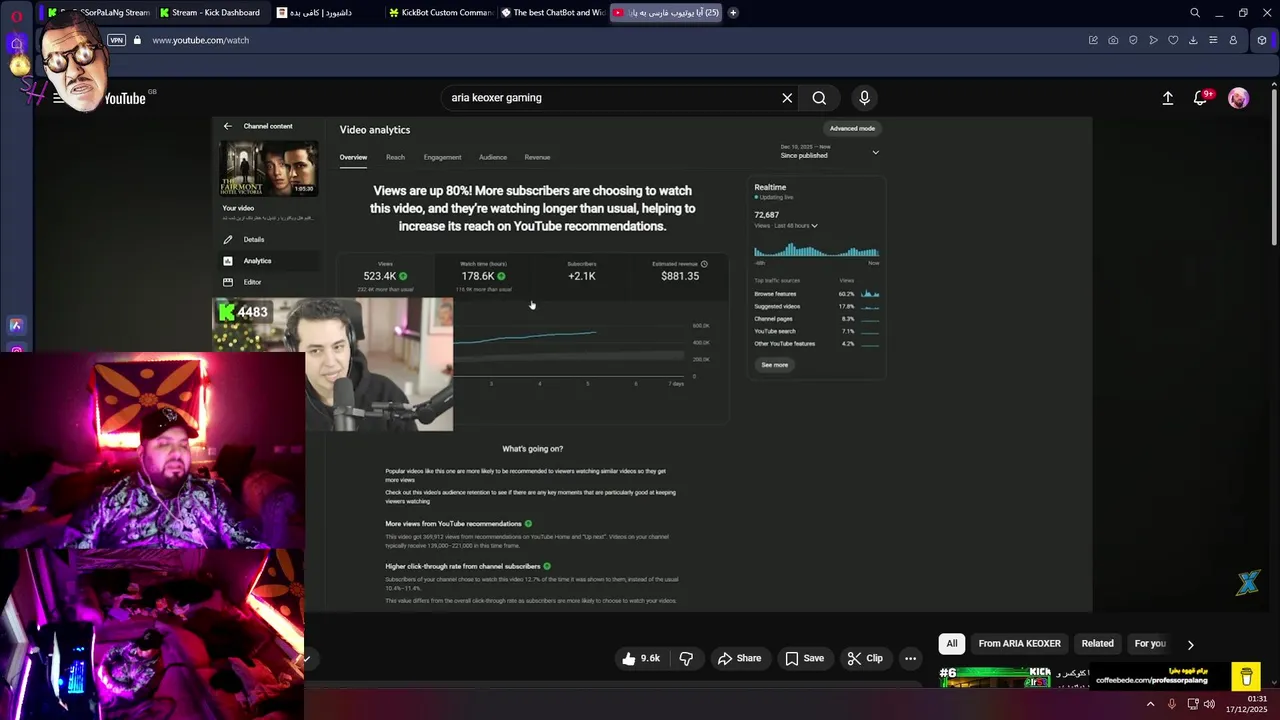The height and width of the screenshot is (720, 1280).
Task: Open the YouTube account avatar
Action: (1238, 98)
